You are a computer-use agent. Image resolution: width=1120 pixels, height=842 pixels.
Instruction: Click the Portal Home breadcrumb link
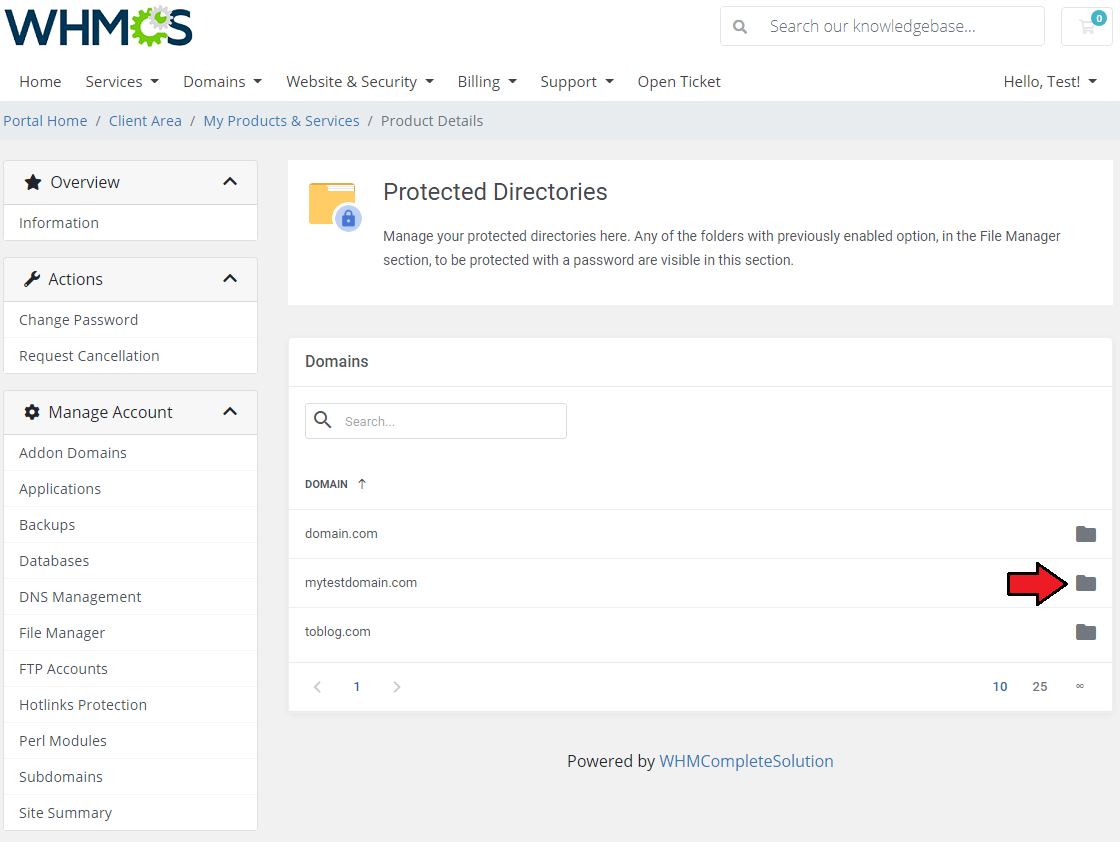pyautogui.click(x=45, y=121)
